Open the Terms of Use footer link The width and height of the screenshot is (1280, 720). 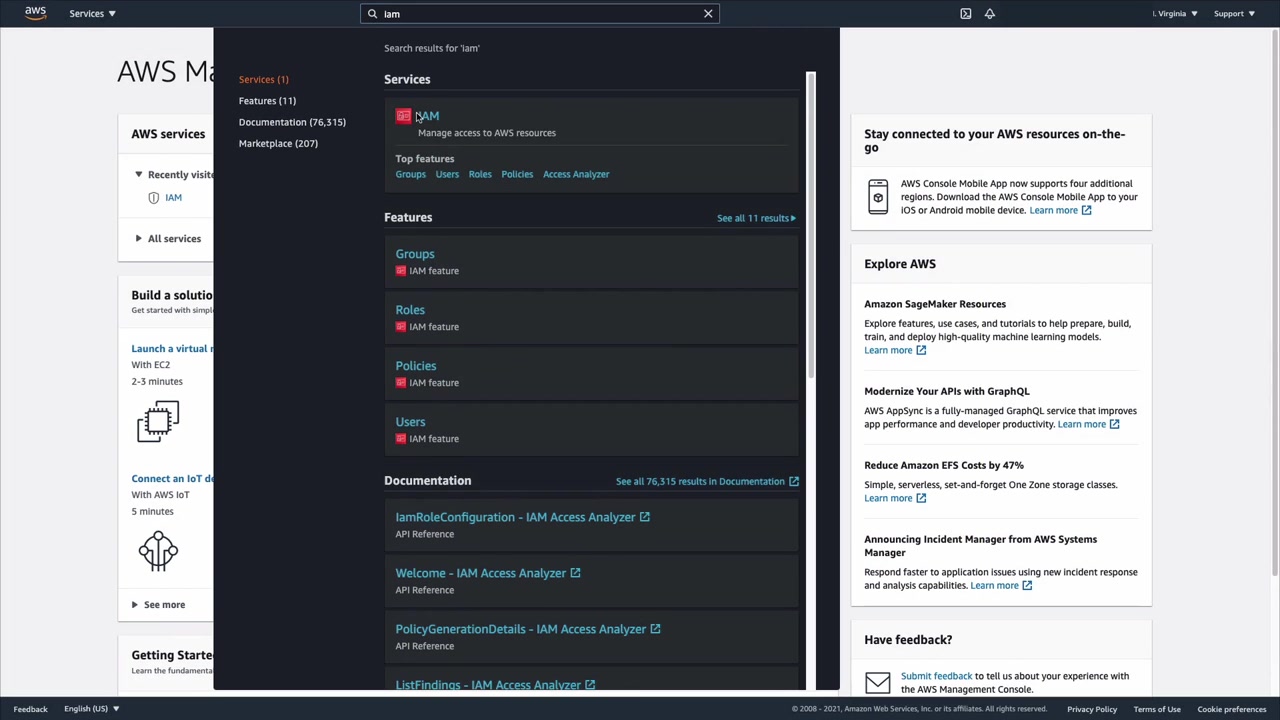coord(1157,710)
